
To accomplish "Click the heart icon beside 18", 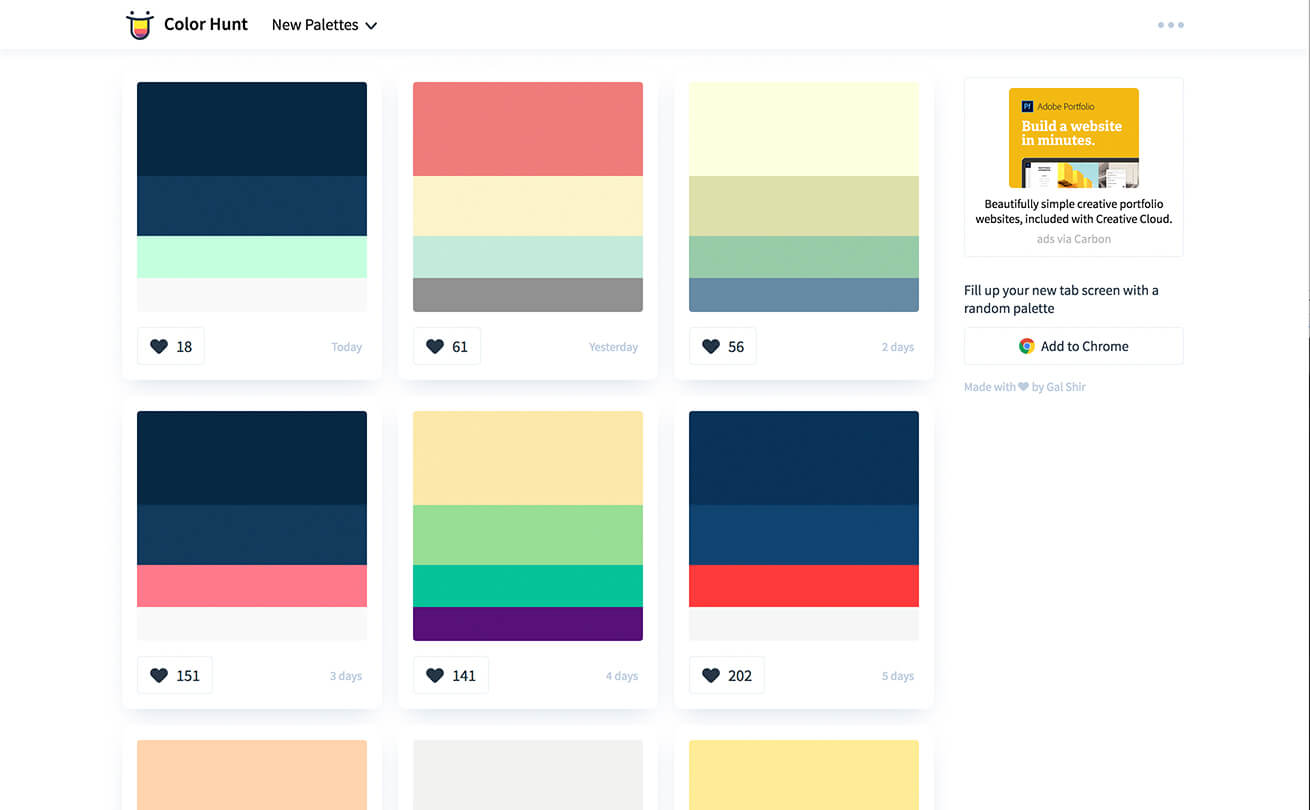I will [x=158, y=346].
